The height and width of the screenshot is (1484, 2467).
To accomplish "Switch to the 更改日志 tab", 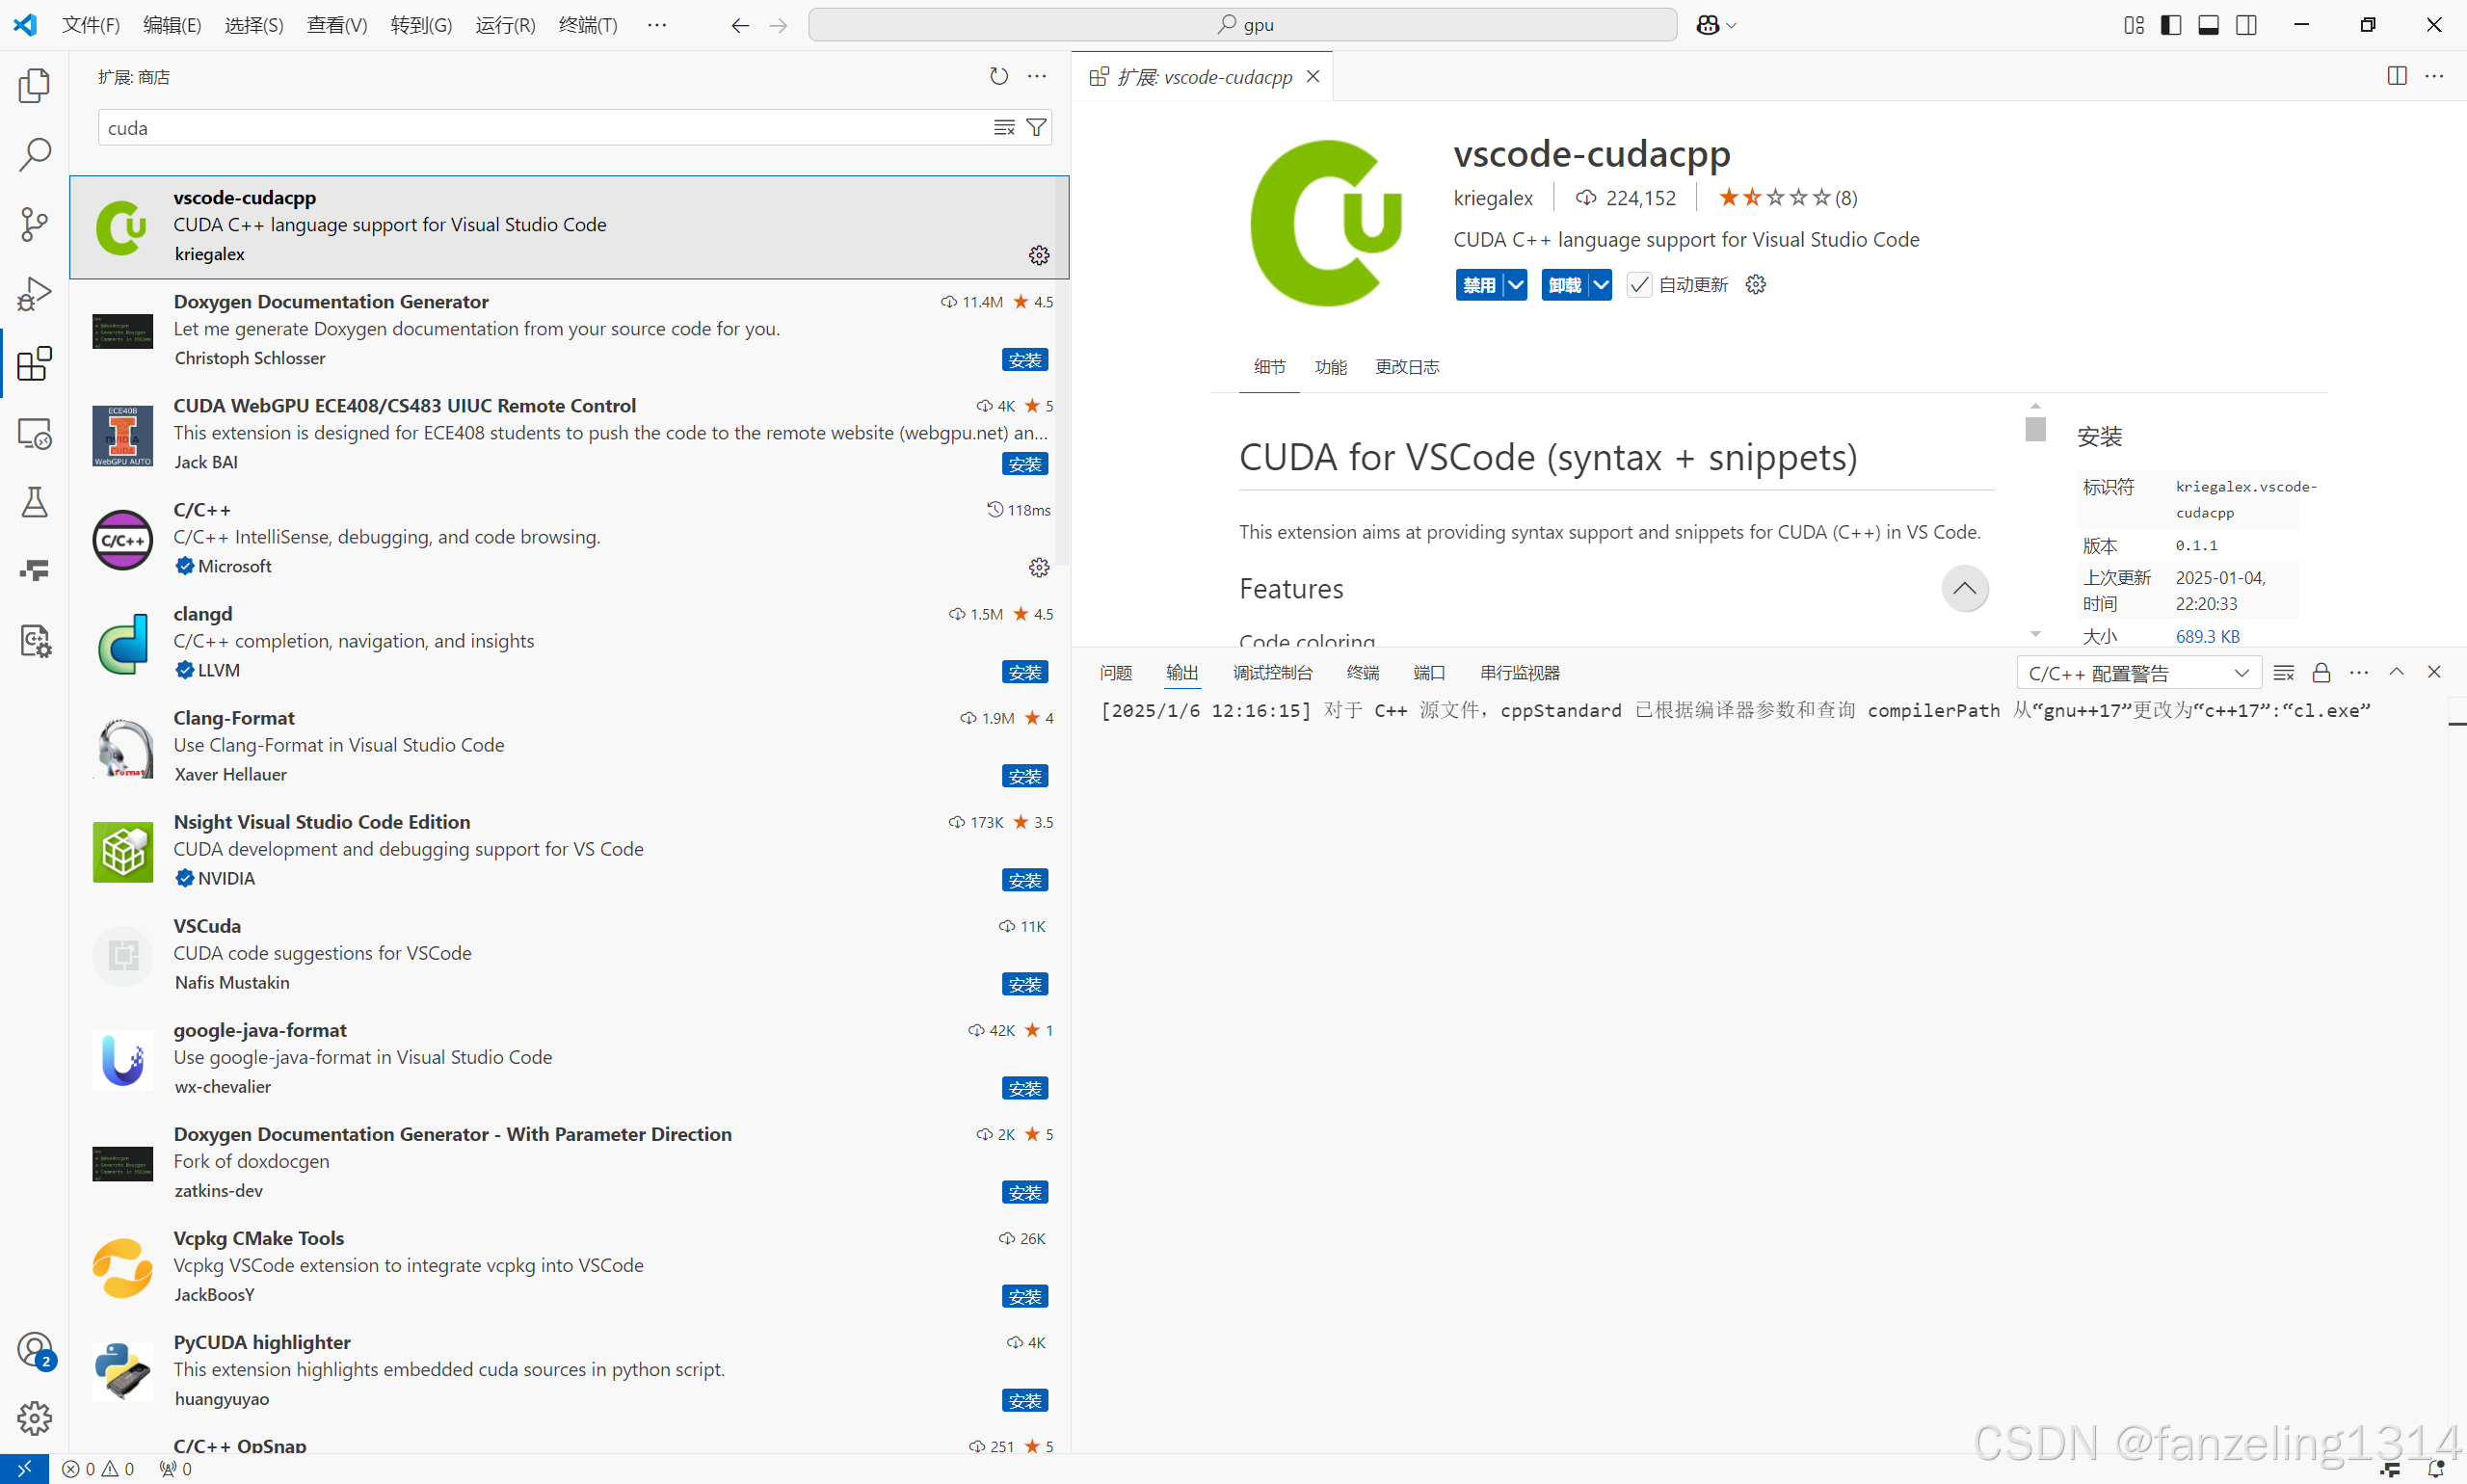I will coord(1407,366).
